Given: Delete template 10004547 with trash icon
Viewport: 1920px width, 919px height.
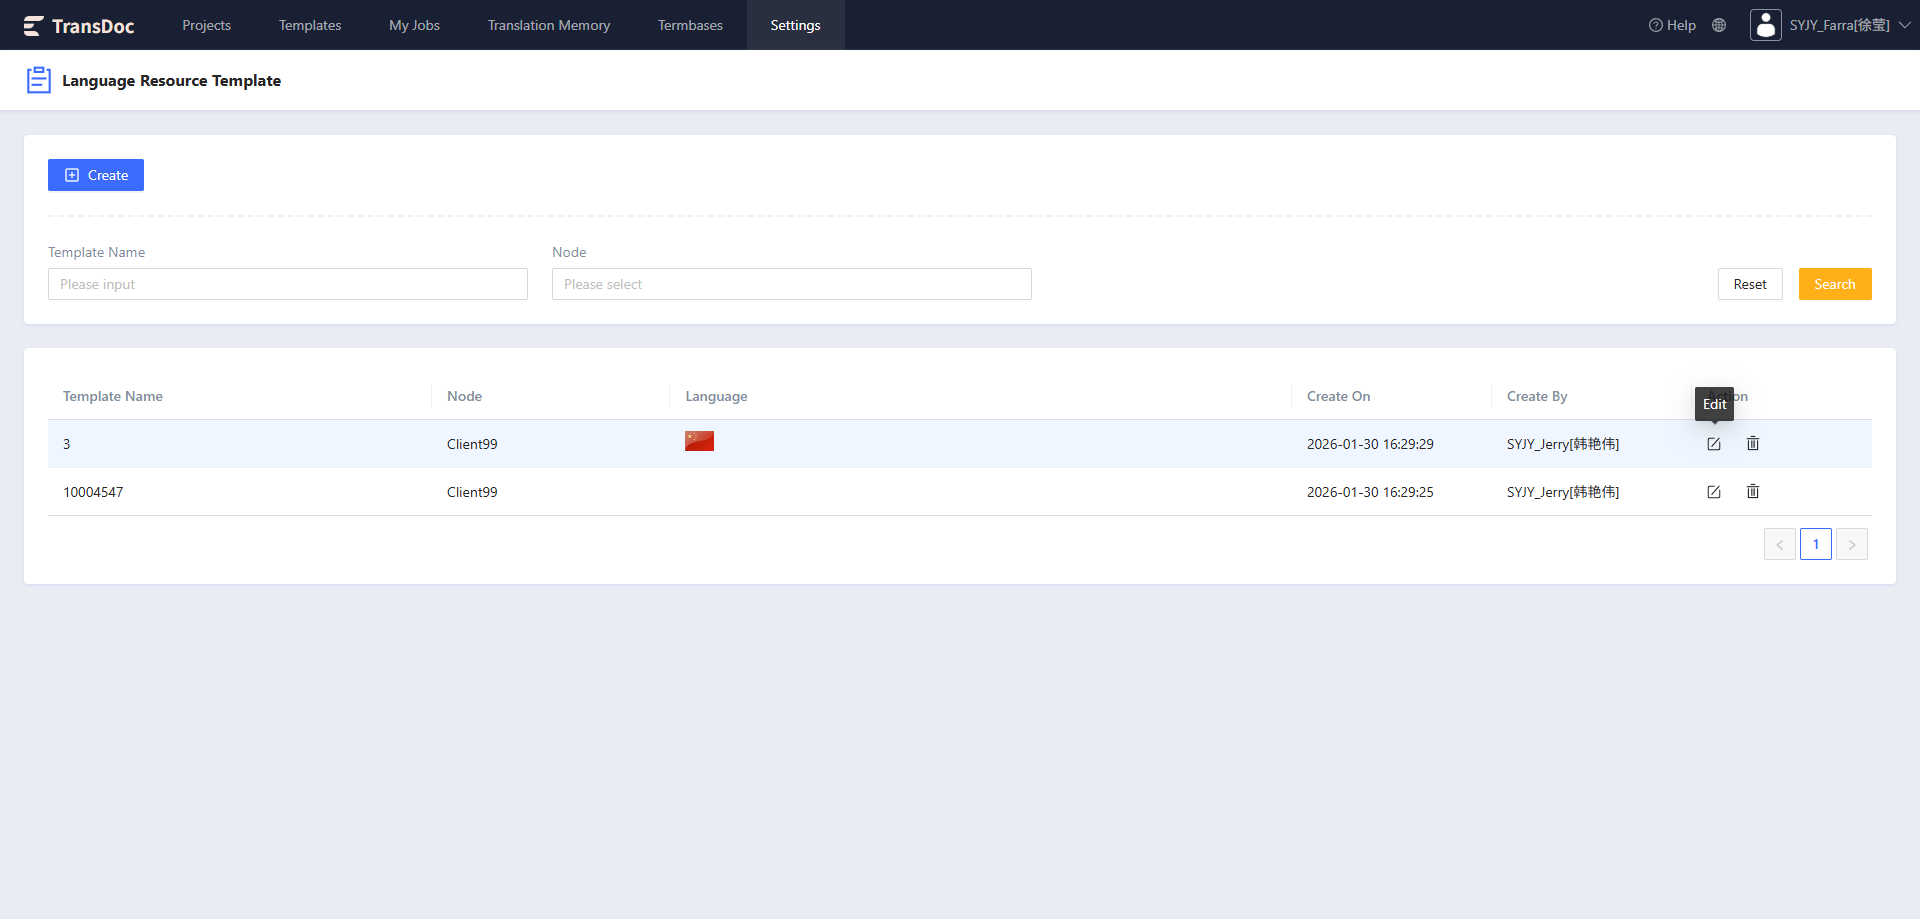Looking at the screenshot, I should pyautogui.click(x=1753, y=491).
